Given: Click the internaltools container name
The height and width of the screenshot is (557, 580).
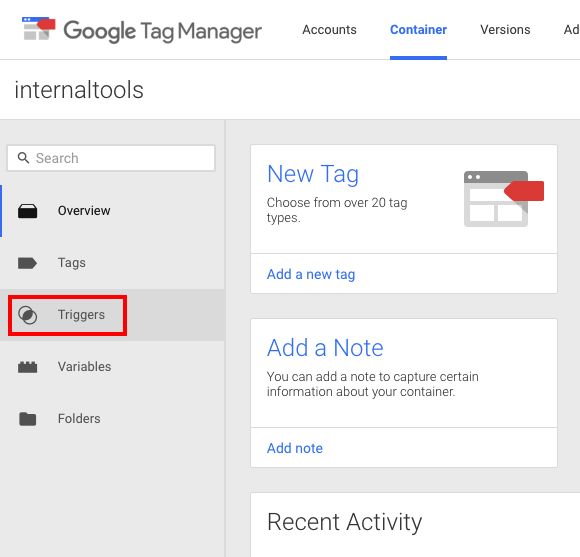Looking at the screenshot, I should [x=79, y=90].
